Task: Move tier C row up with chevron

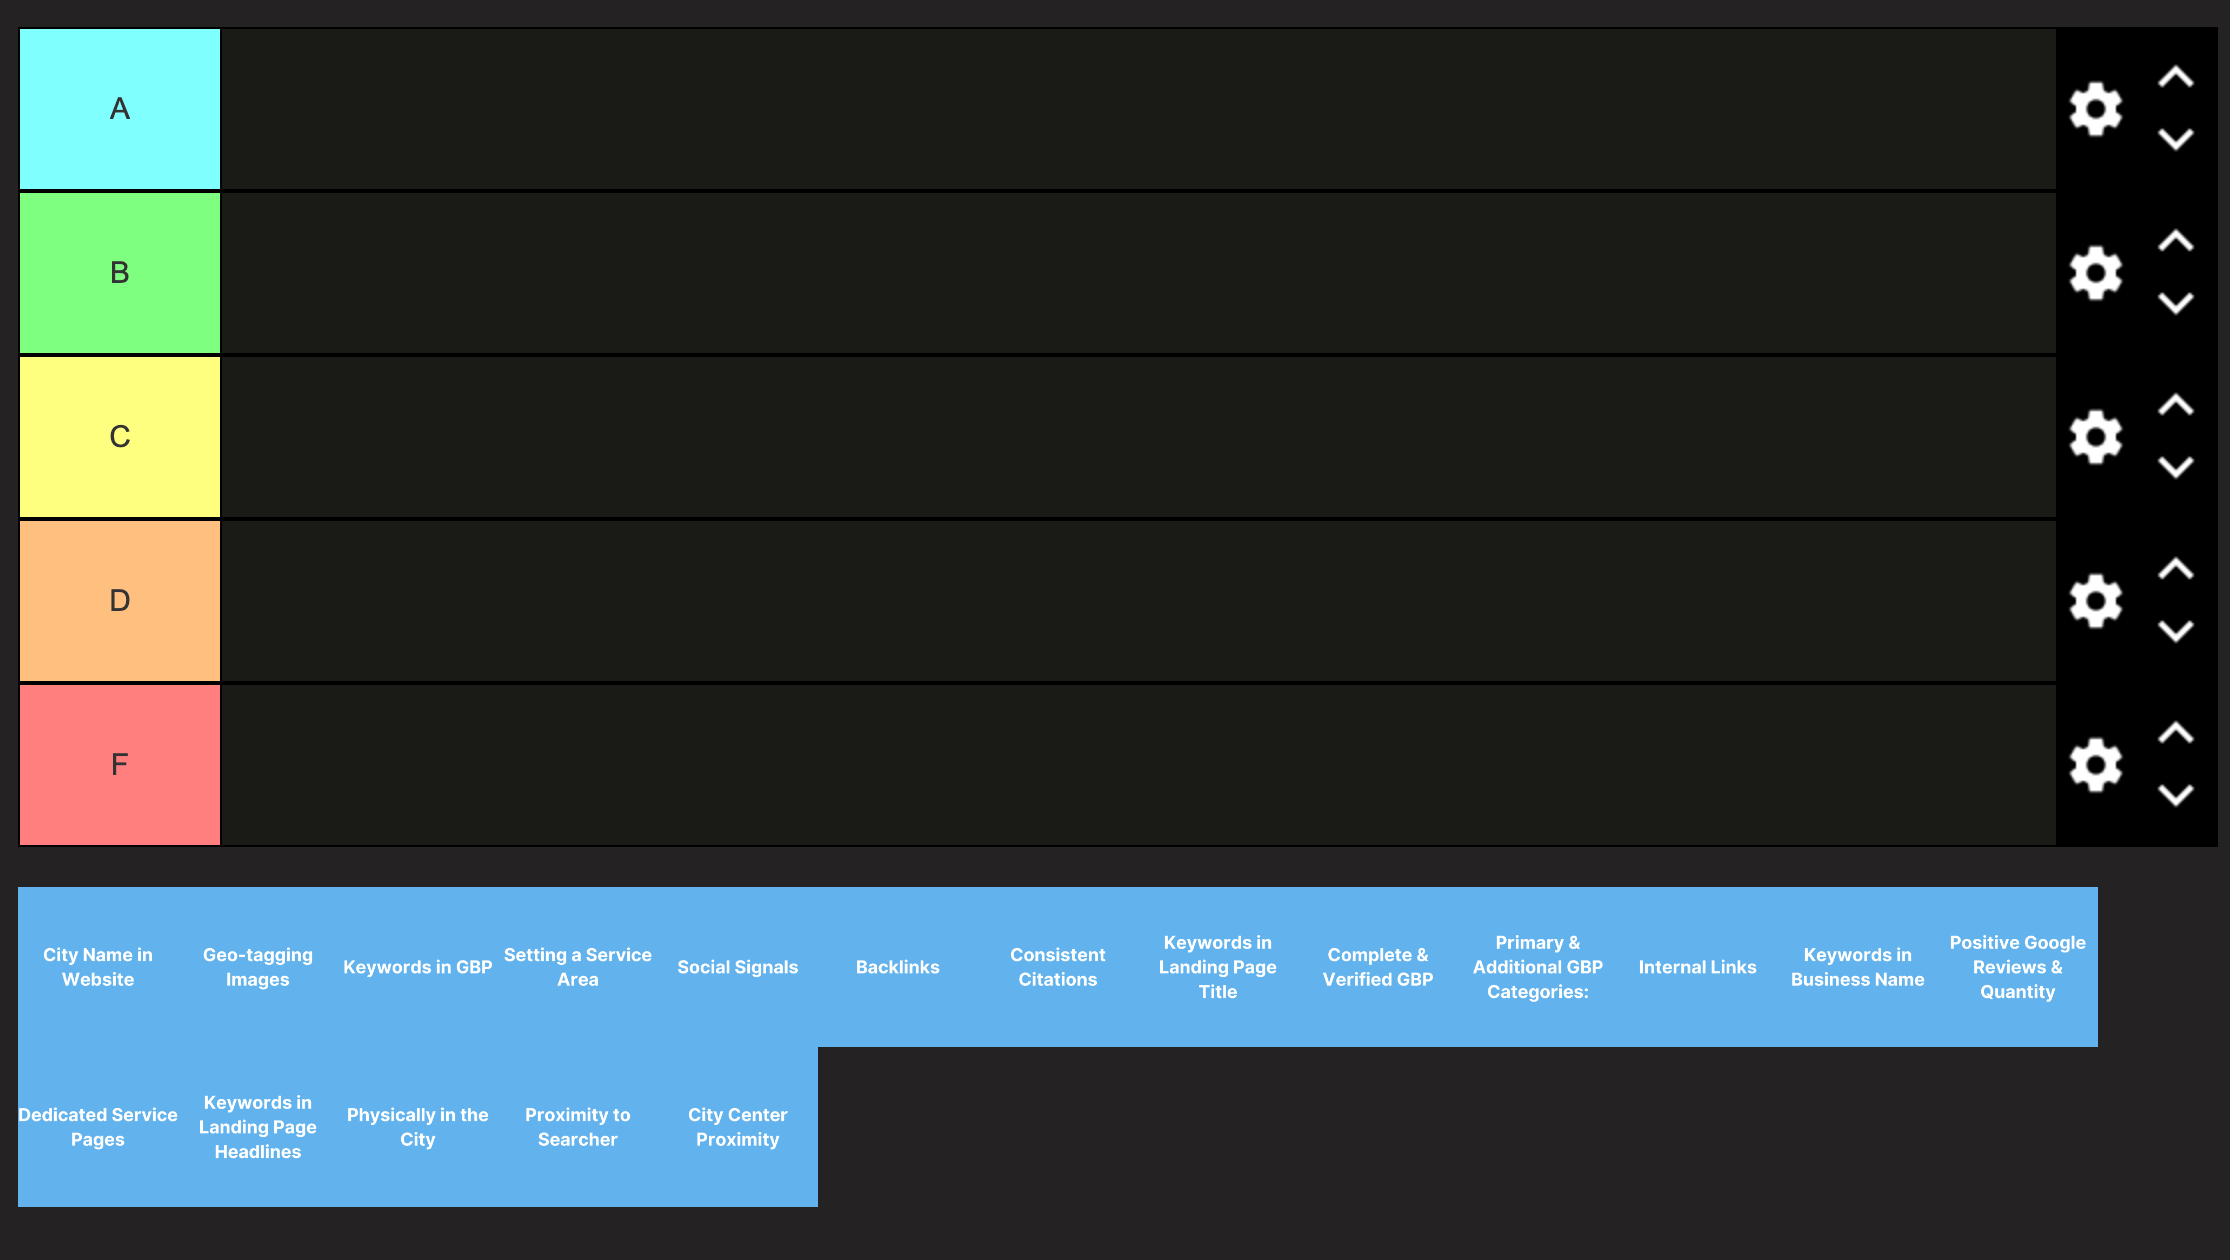Action: tap(2175, 406)
